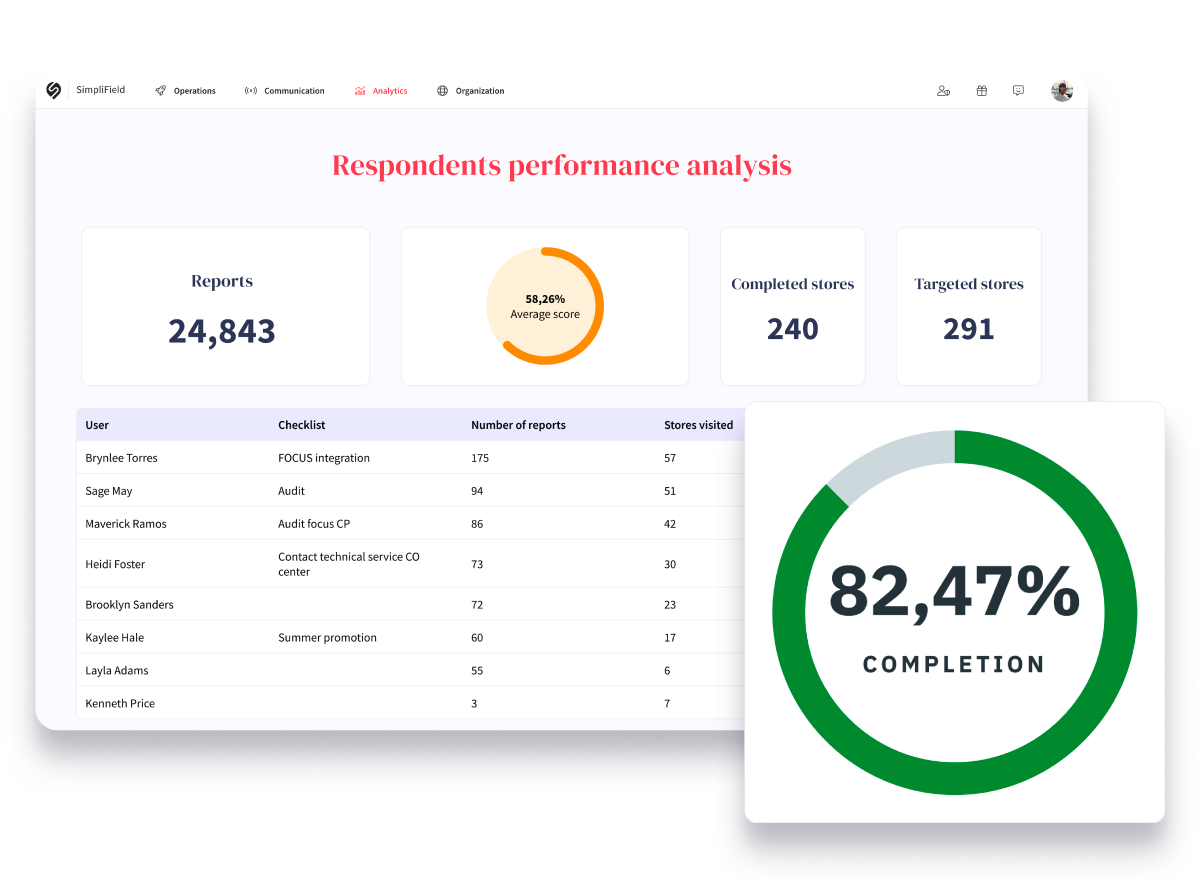The width and height of the screenshot is (1200, 887).
Task: Click the 94 reports value
Action: [477, 491]
